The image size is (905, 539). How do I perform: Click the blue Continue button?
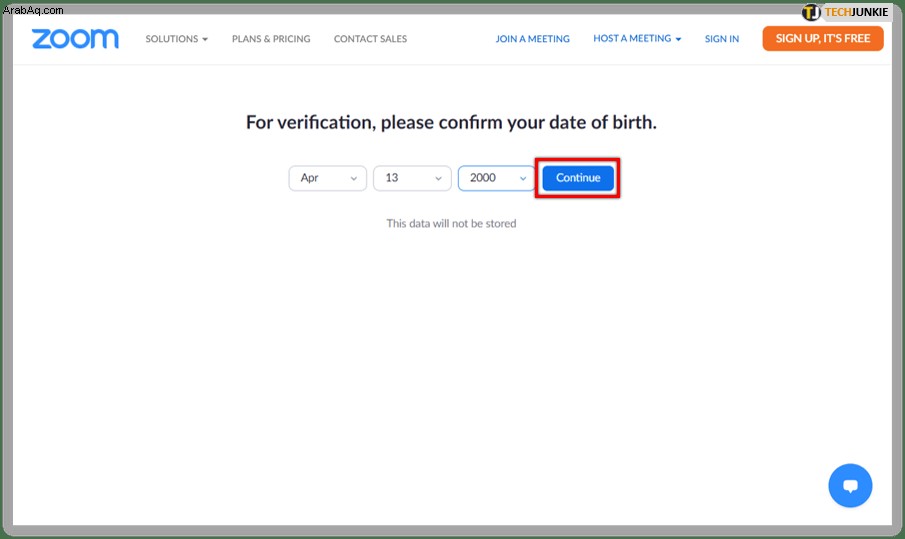click(x=578, y=178)
